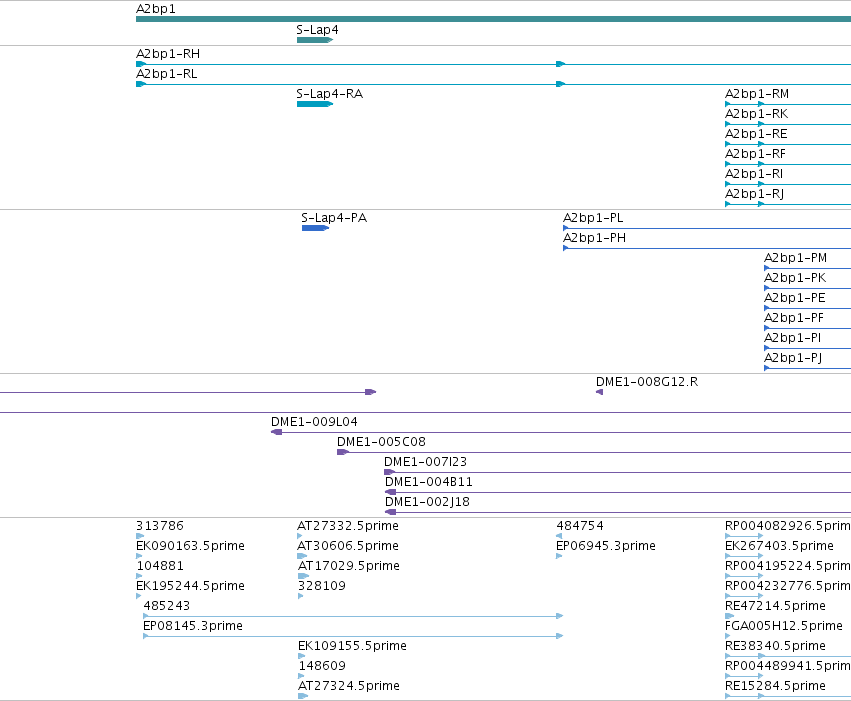Click the A2bp1-PE protein label
The width and height of the screenshot is (851, 701).
[x=795, y=298]
